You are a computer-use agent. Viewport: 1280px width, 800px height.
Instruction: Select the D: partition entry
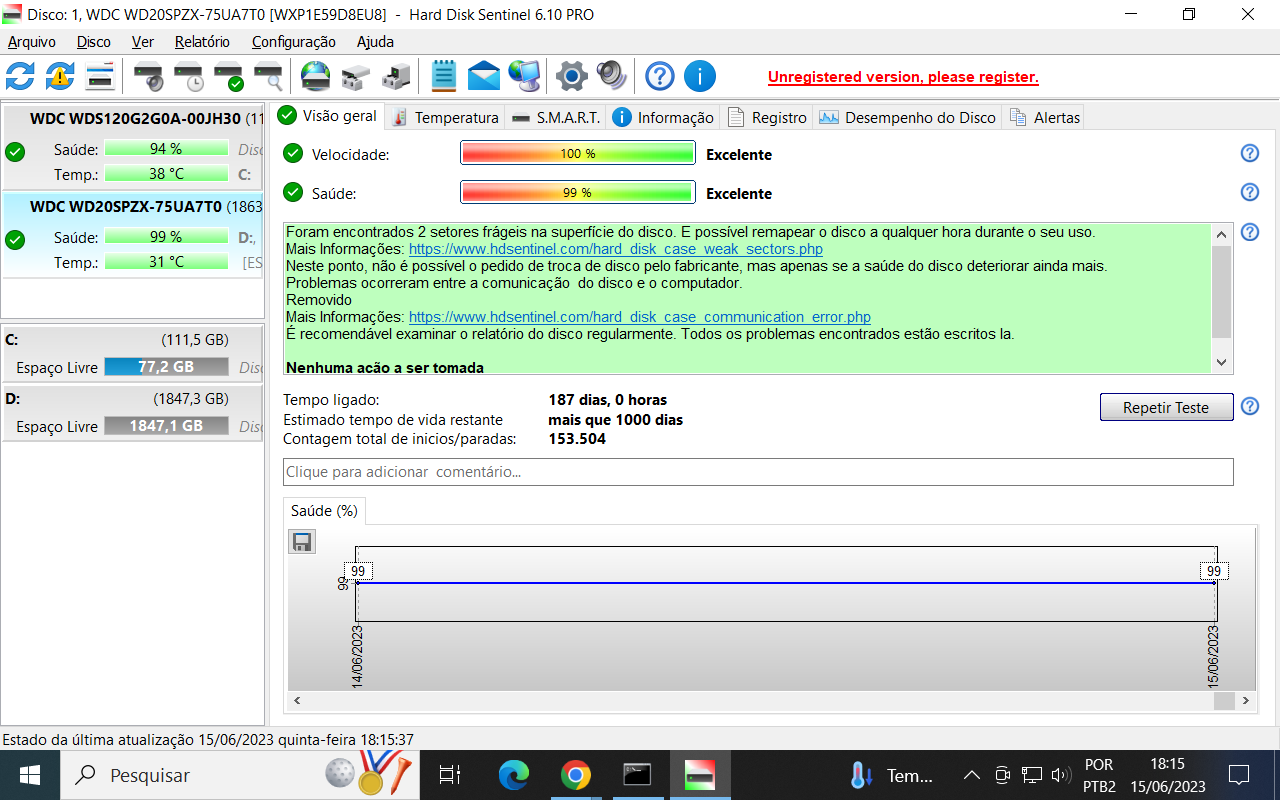pyautogui.click(x=132, y=412)
